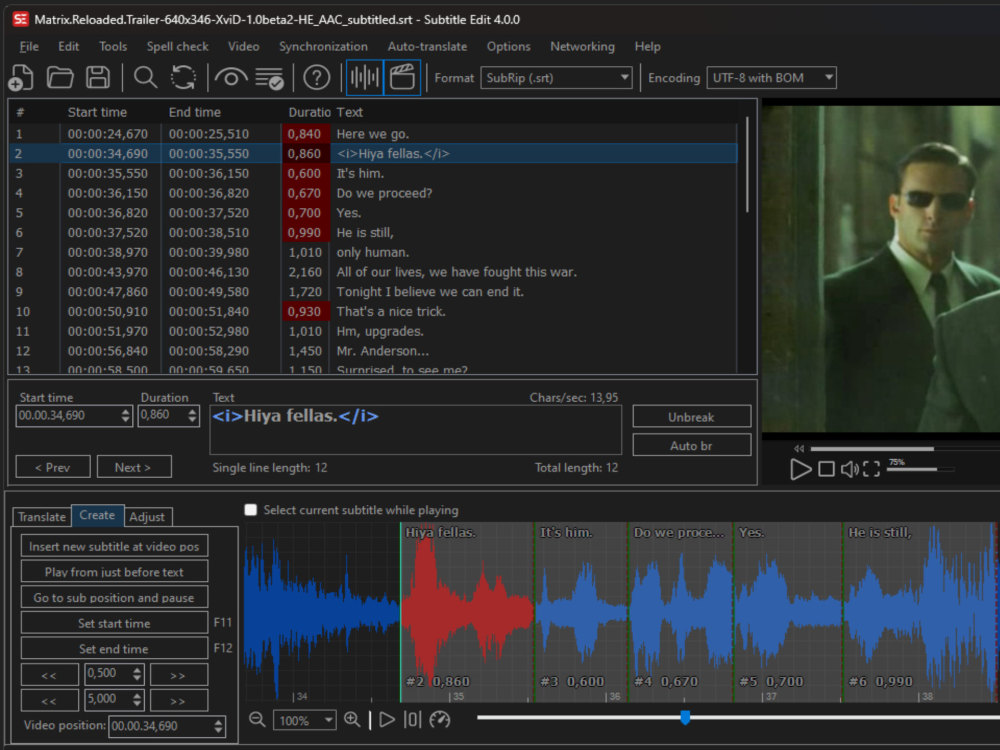1000x750 pixels.
Task: Open the Tools menu
Action: click(x=113, y=47)
